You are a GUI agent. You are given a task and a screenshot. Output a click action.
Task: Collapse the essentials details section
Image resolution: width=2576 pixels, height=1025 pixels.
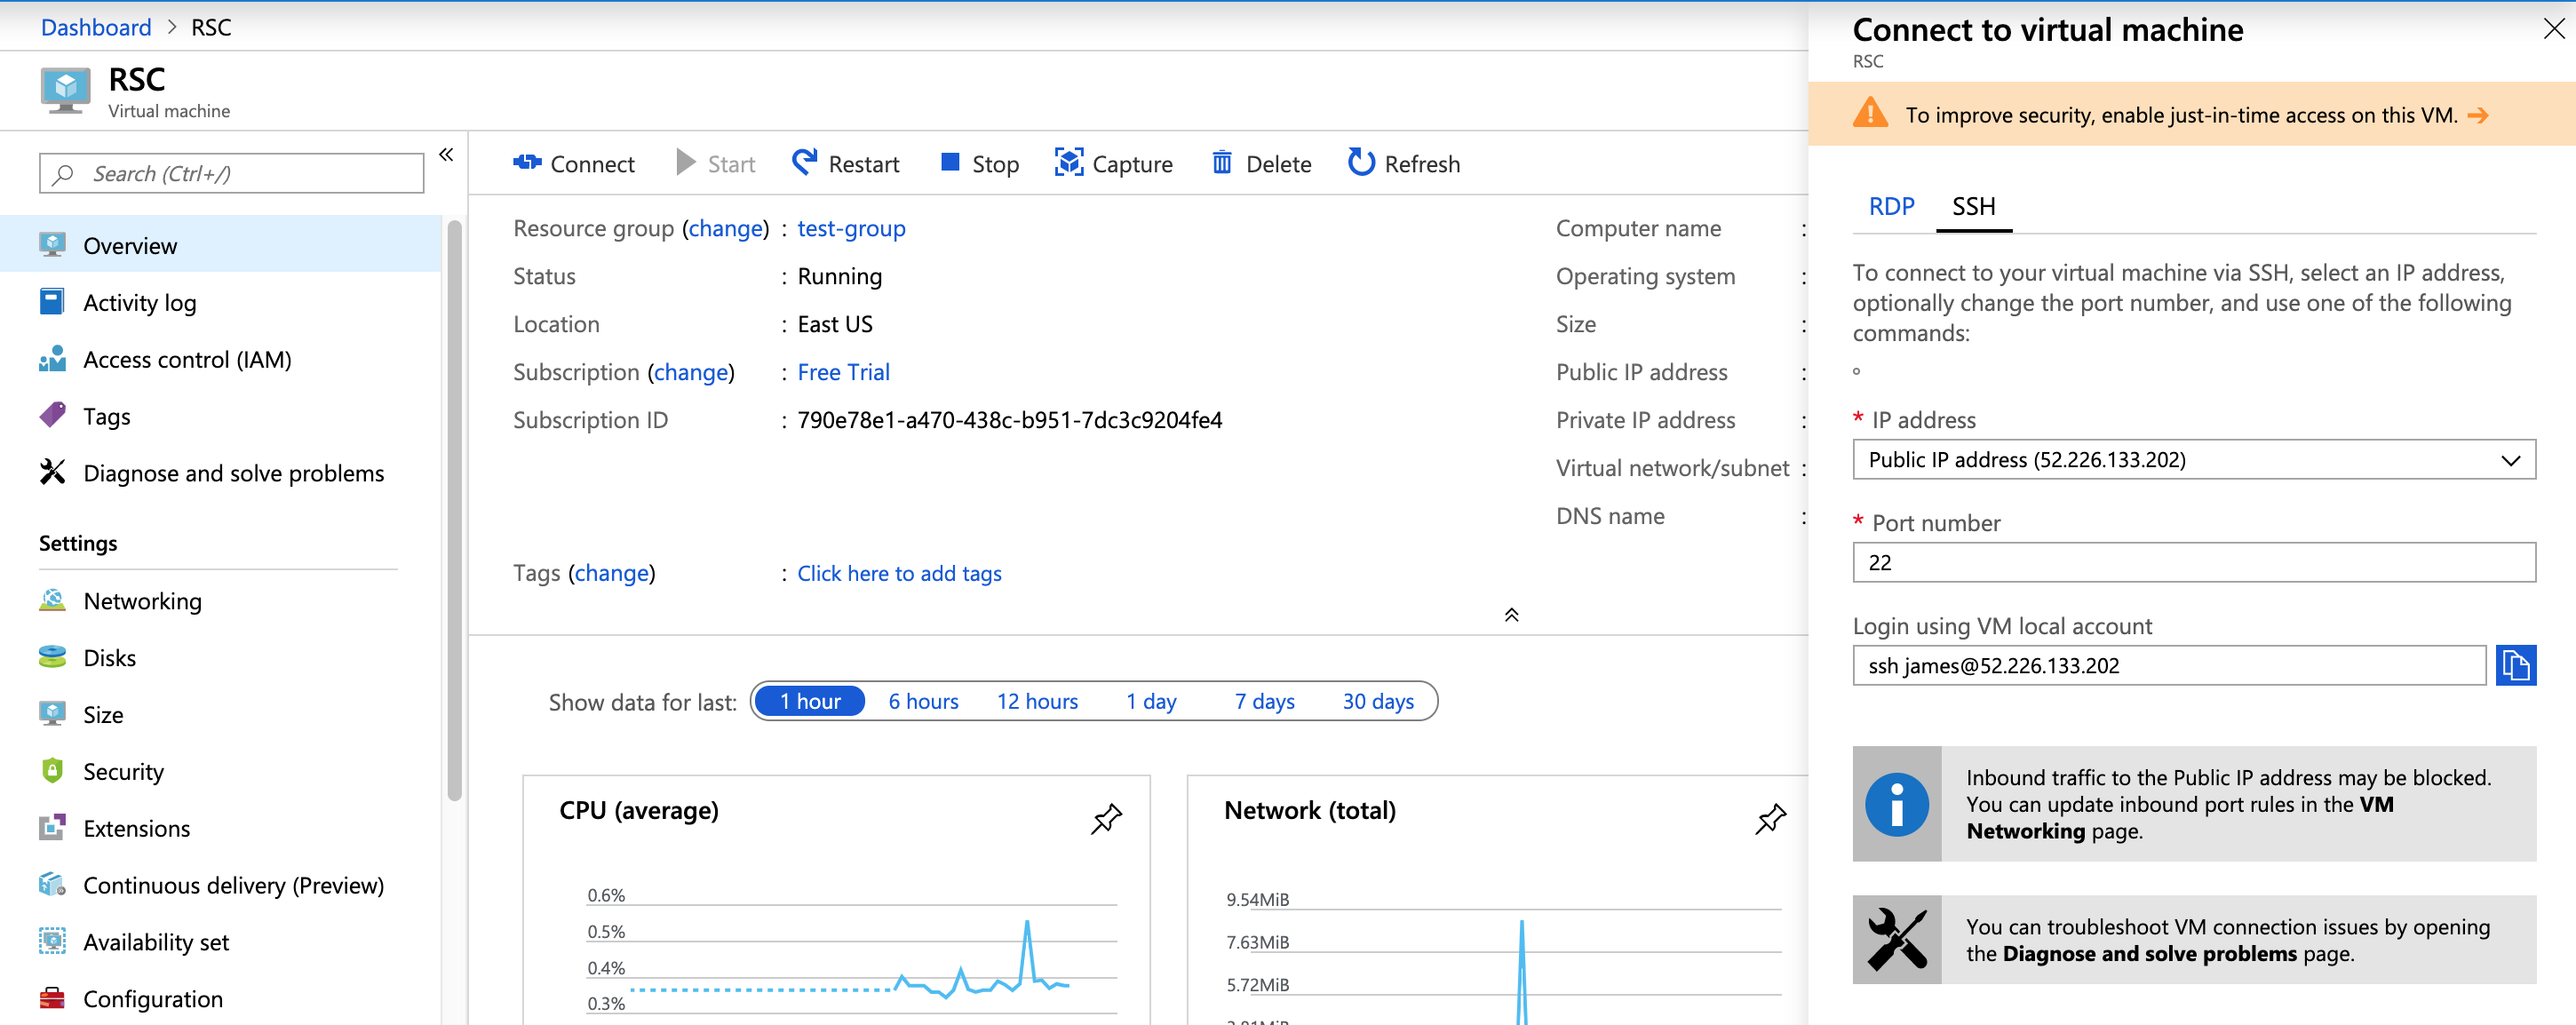[x=1511, y=615]
